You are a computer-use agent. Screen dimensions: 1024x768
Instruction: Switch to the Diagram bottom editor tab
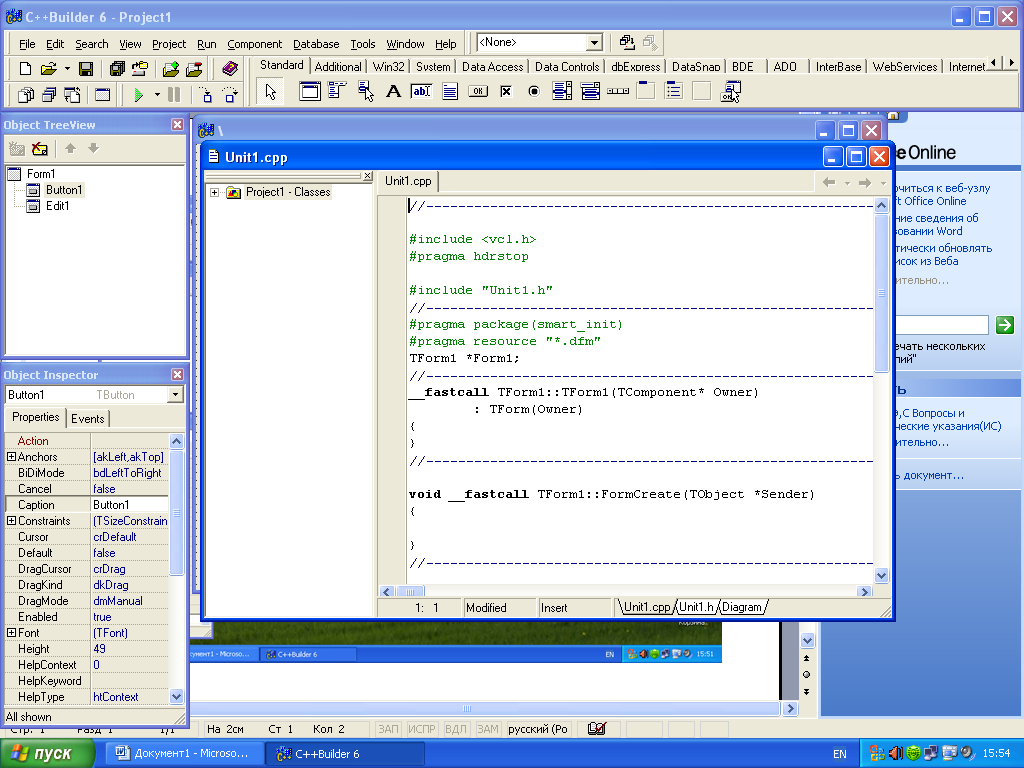(742, 607)
